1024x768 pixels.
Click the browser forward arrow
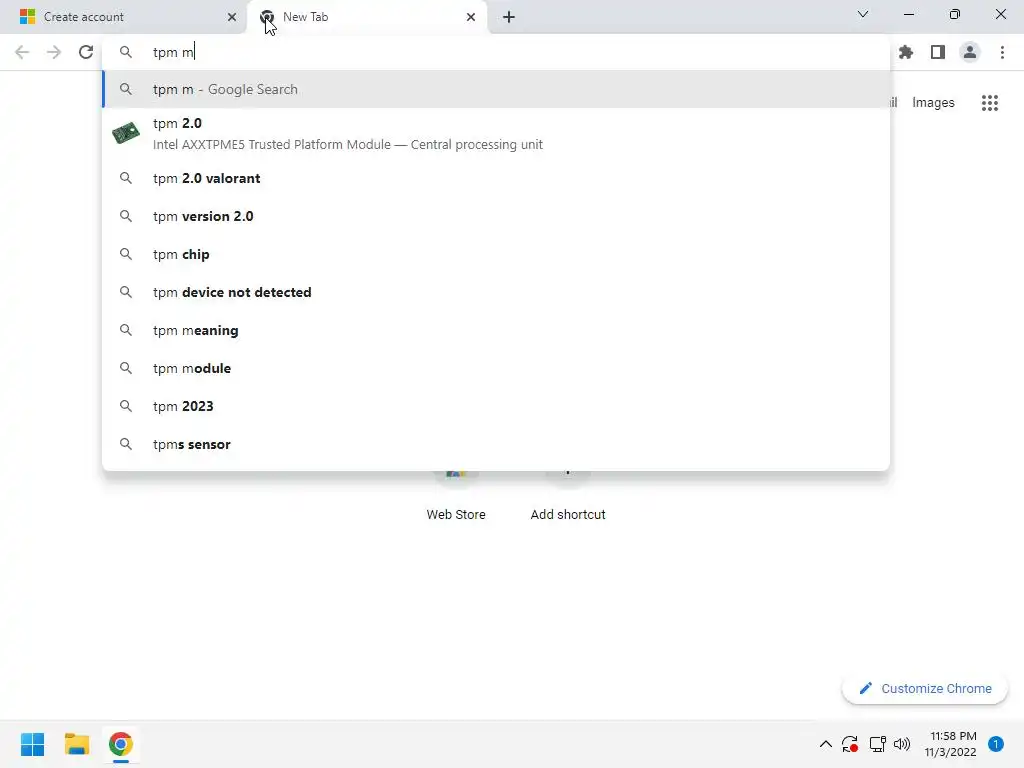[x=54, y=52]
